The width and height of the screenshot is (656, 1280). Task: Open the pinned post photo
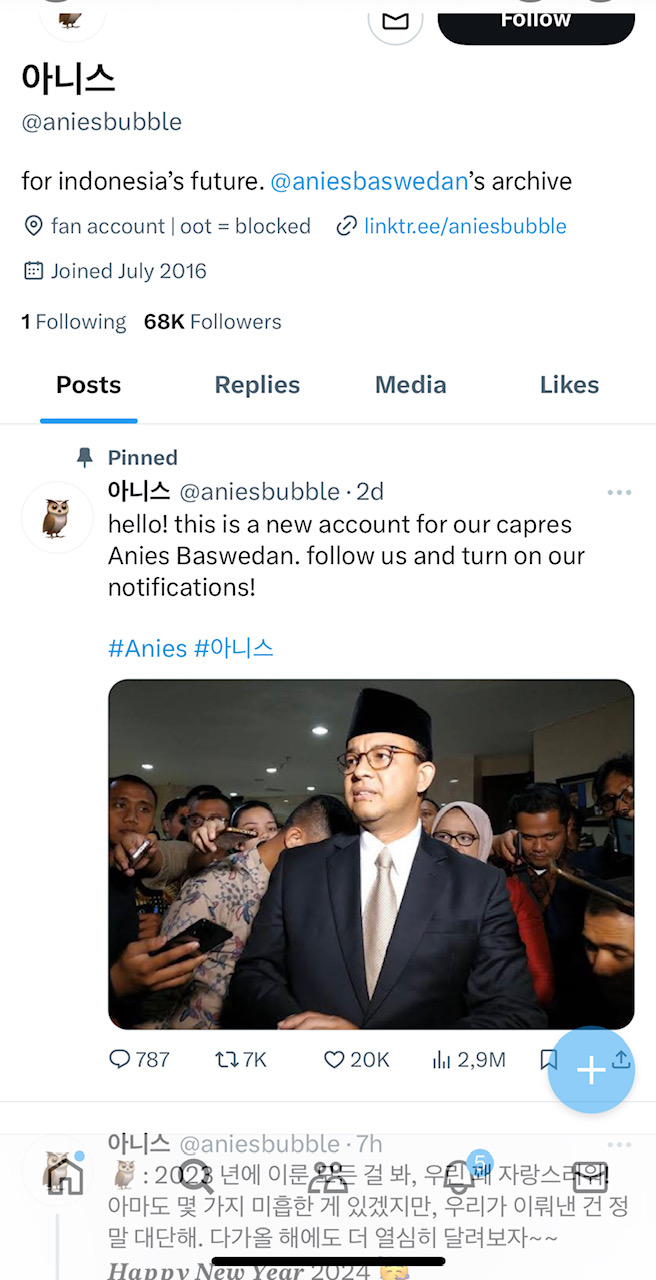371,854
